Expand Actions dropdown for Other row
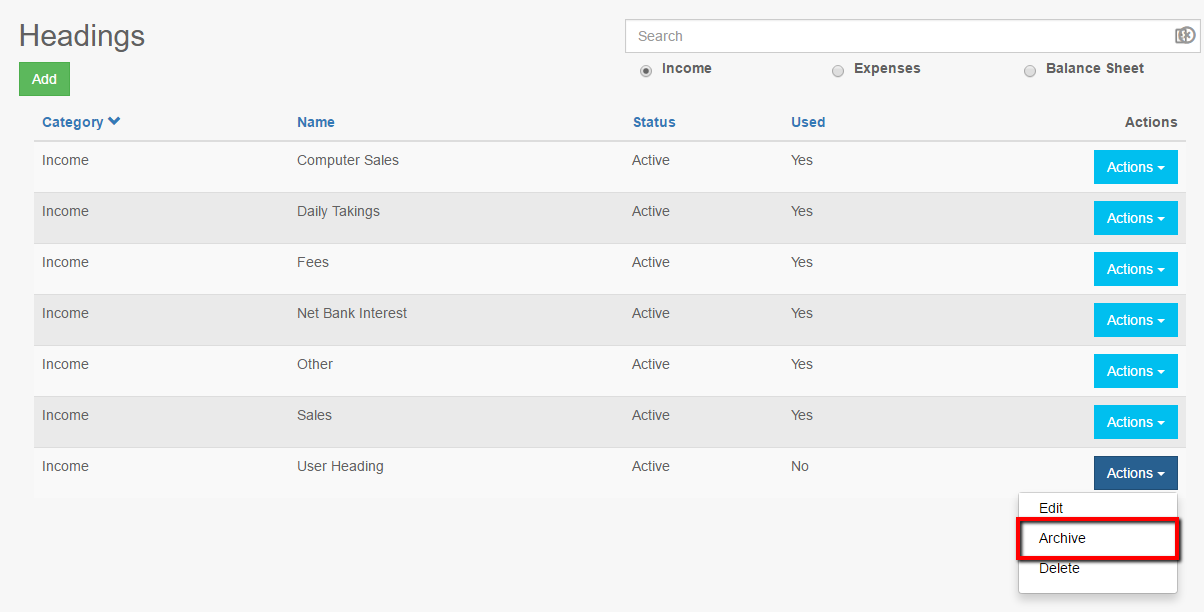 point(1135,371)
